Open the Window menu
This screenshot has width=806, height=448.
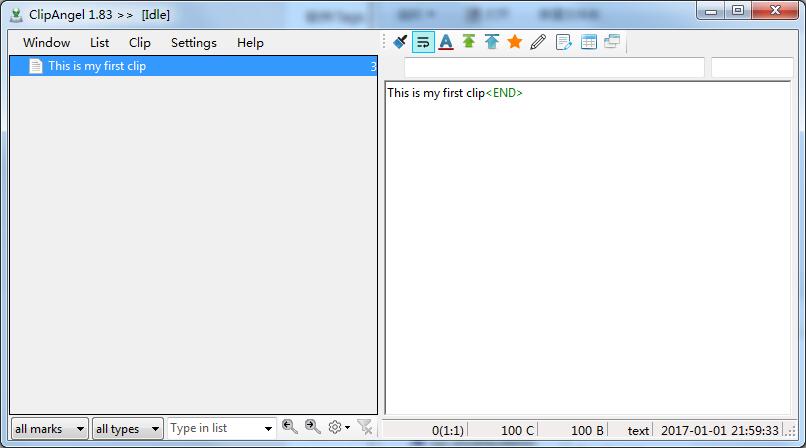[x=46, y=43]
